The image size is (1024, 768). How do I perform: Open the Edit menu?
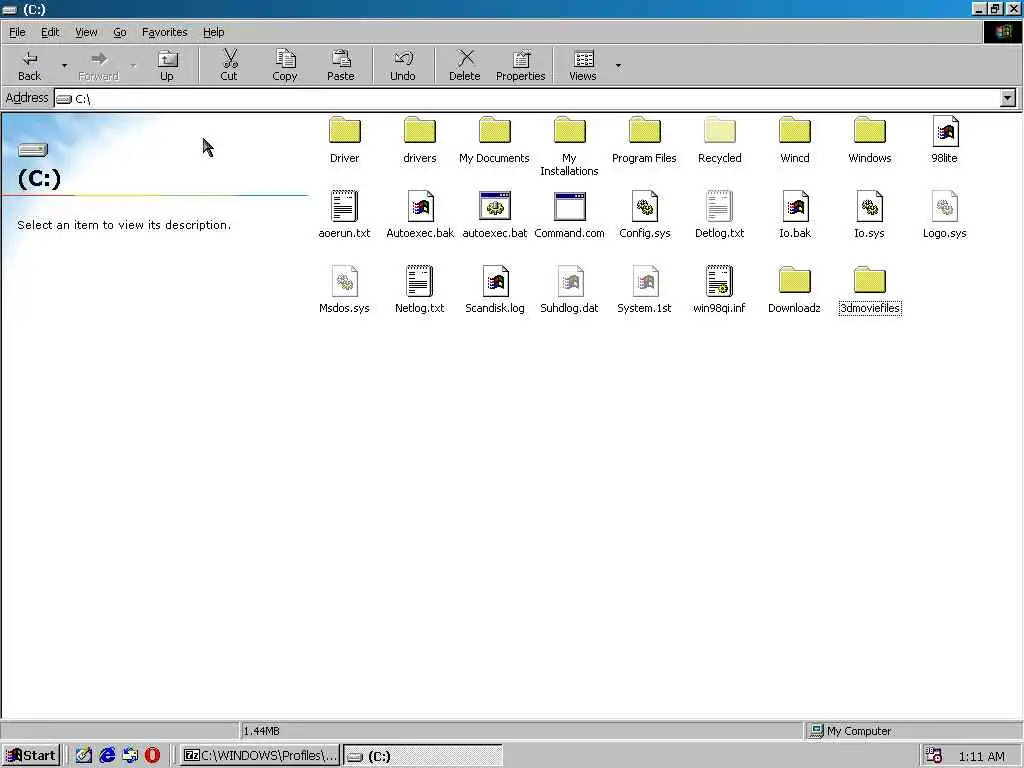coord(50,32)
